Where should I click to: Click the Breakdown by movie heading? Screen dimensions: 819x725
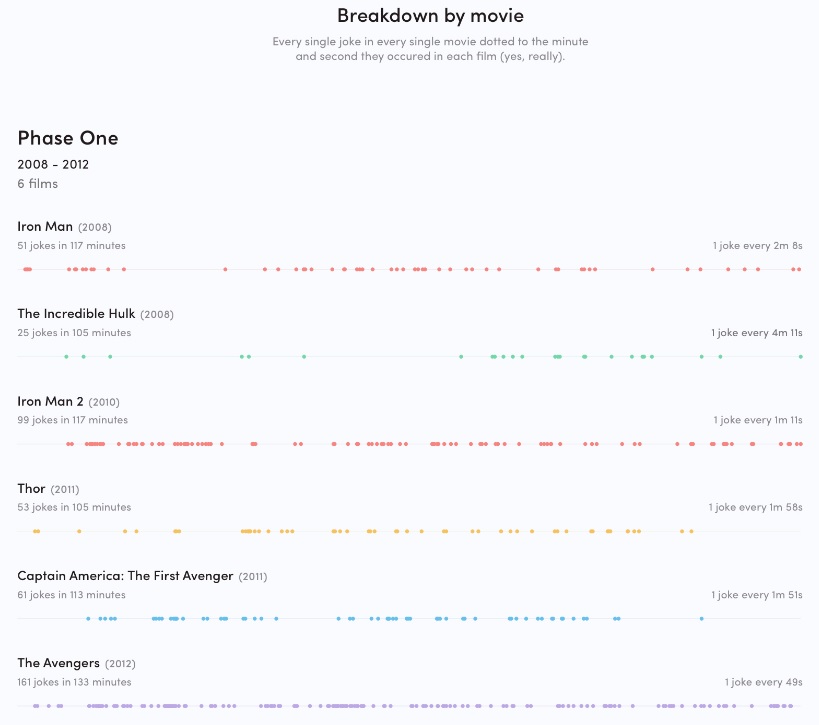click(430, 15)
